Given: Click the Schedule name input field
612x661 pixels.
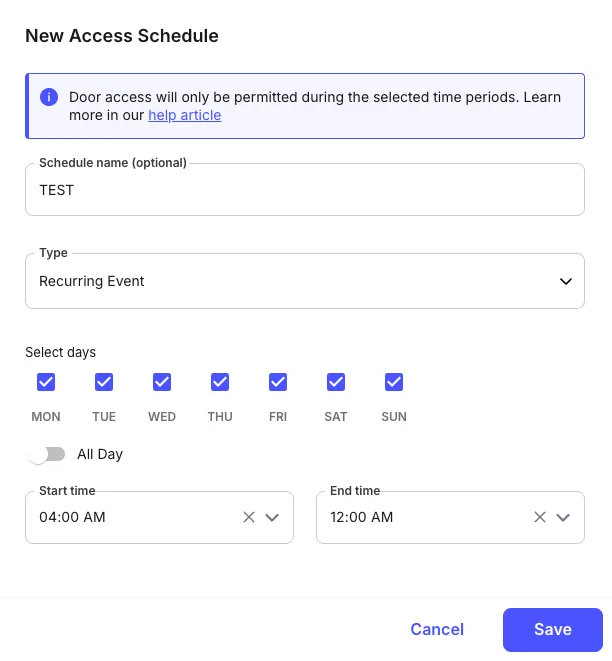Looking at the screenshot, I should [x=304, y=190].
